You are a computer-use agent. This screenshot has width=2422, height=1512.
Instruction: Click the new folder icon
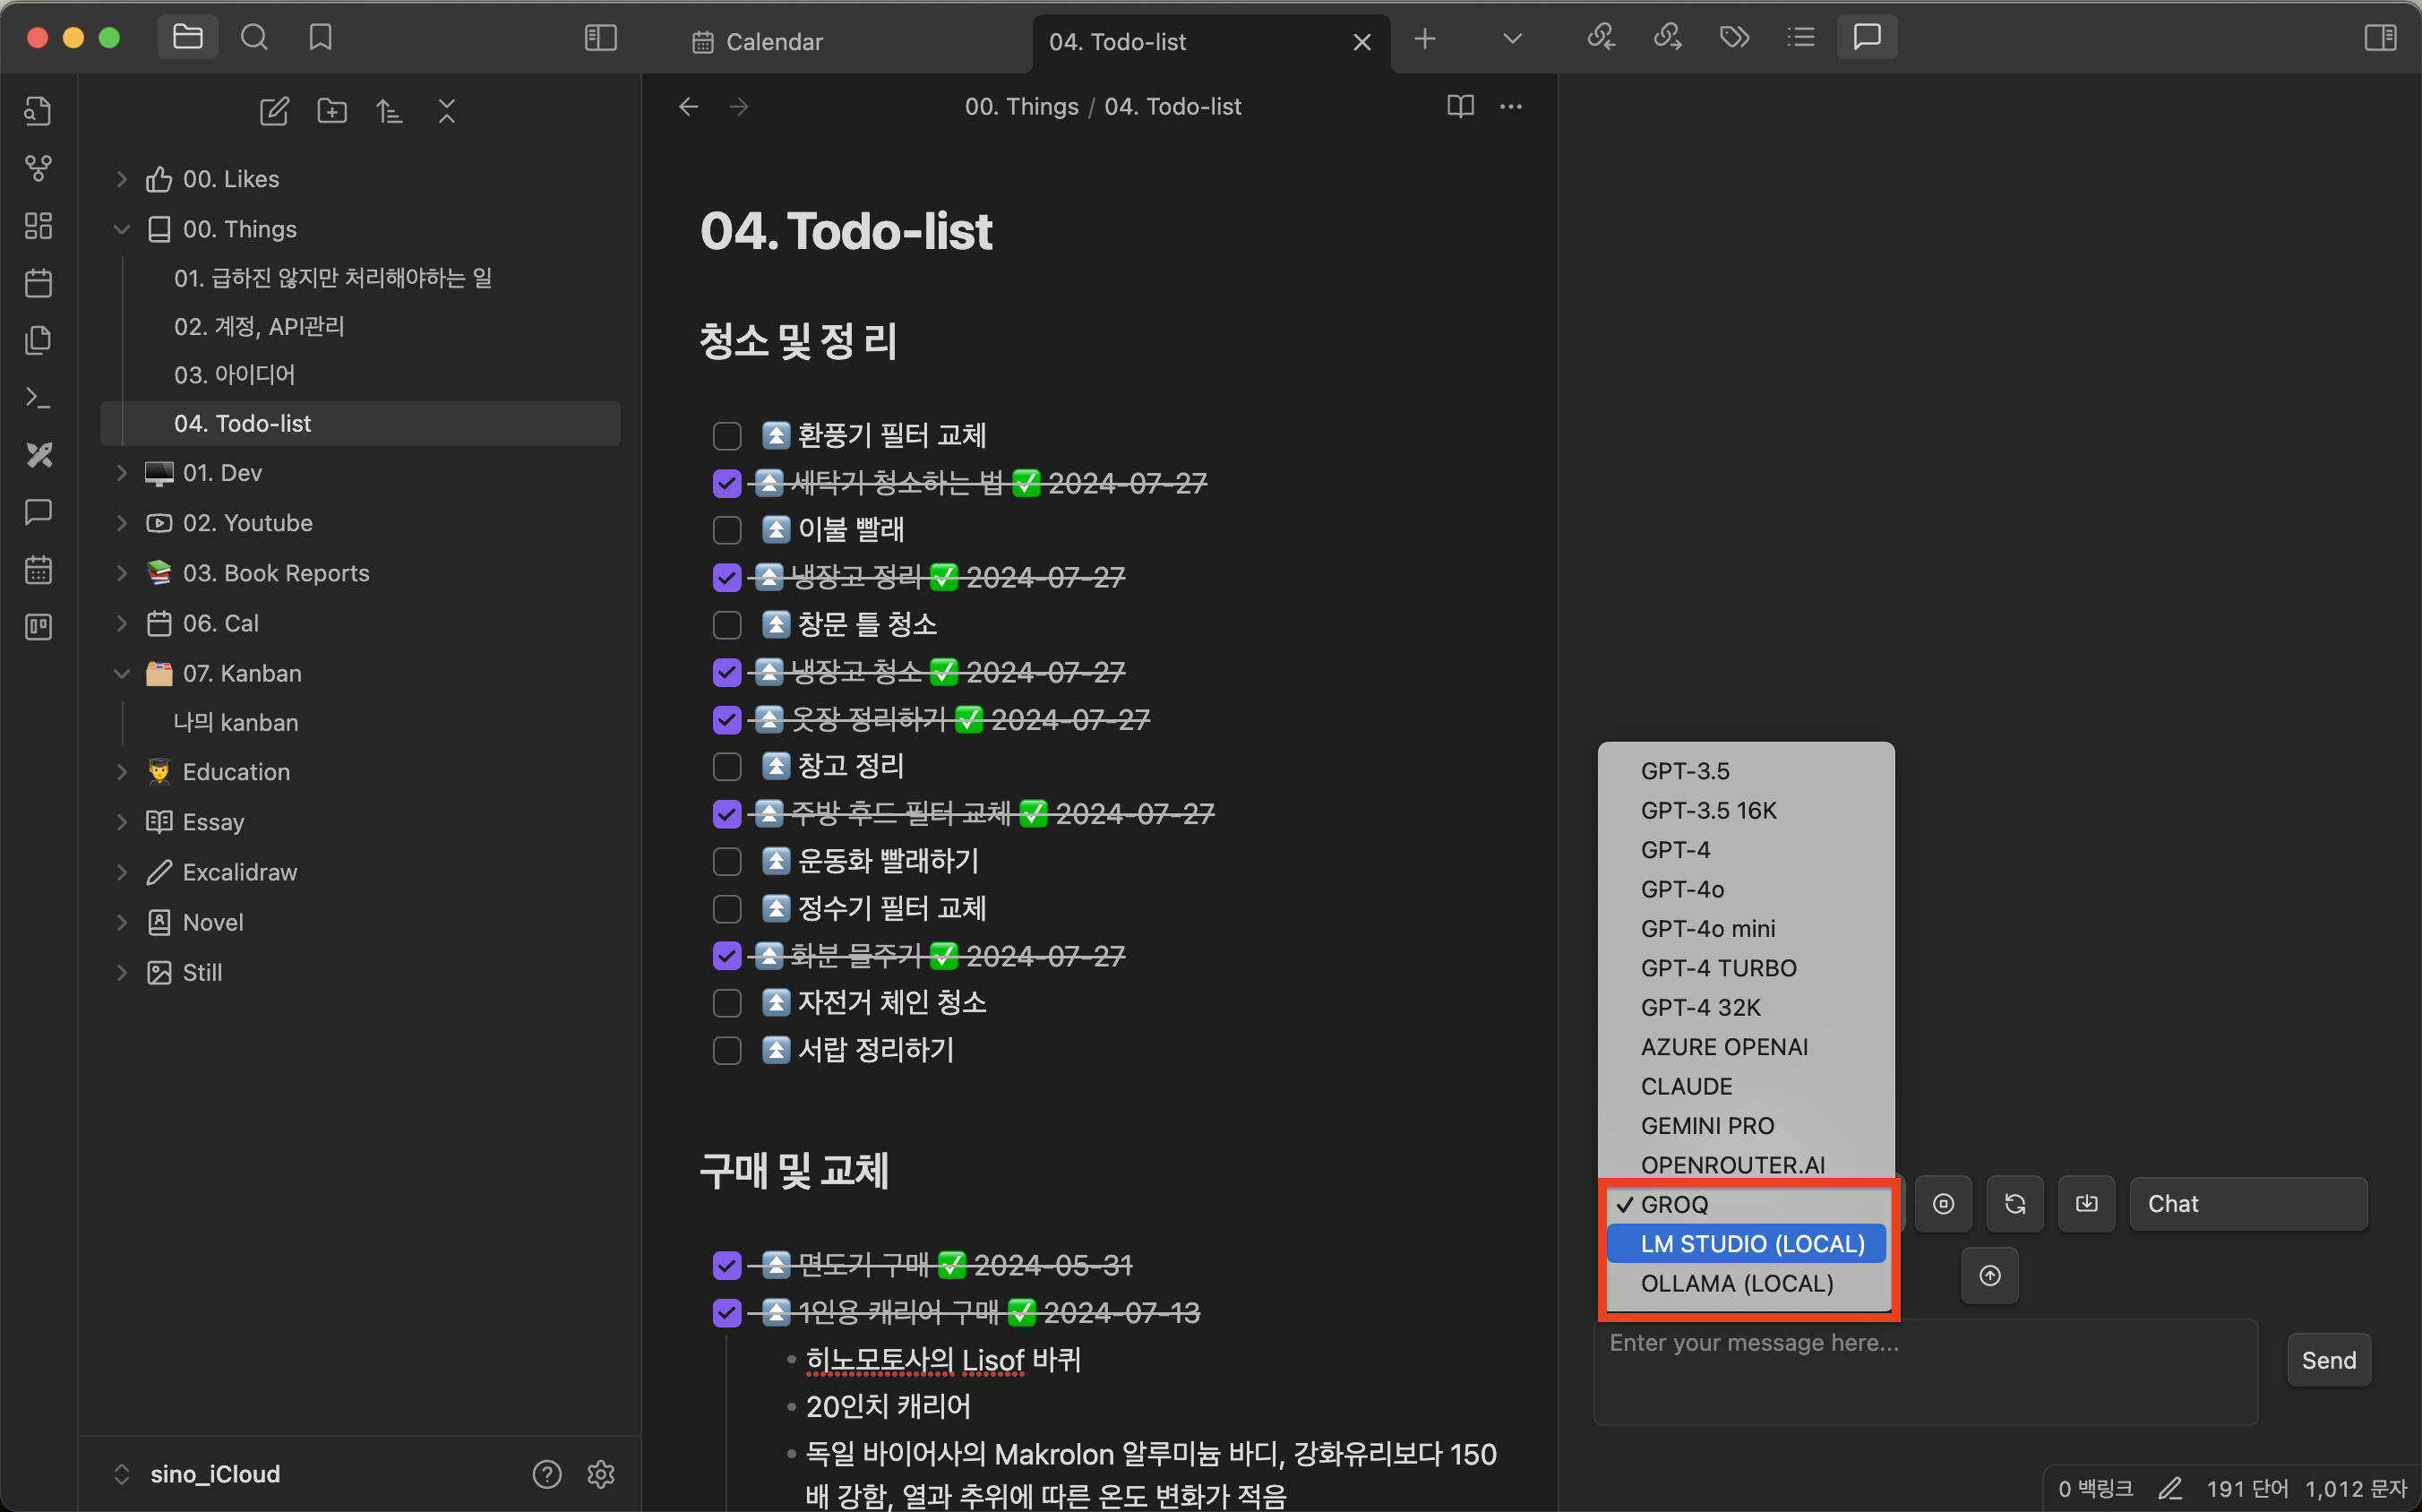(332, 111)
